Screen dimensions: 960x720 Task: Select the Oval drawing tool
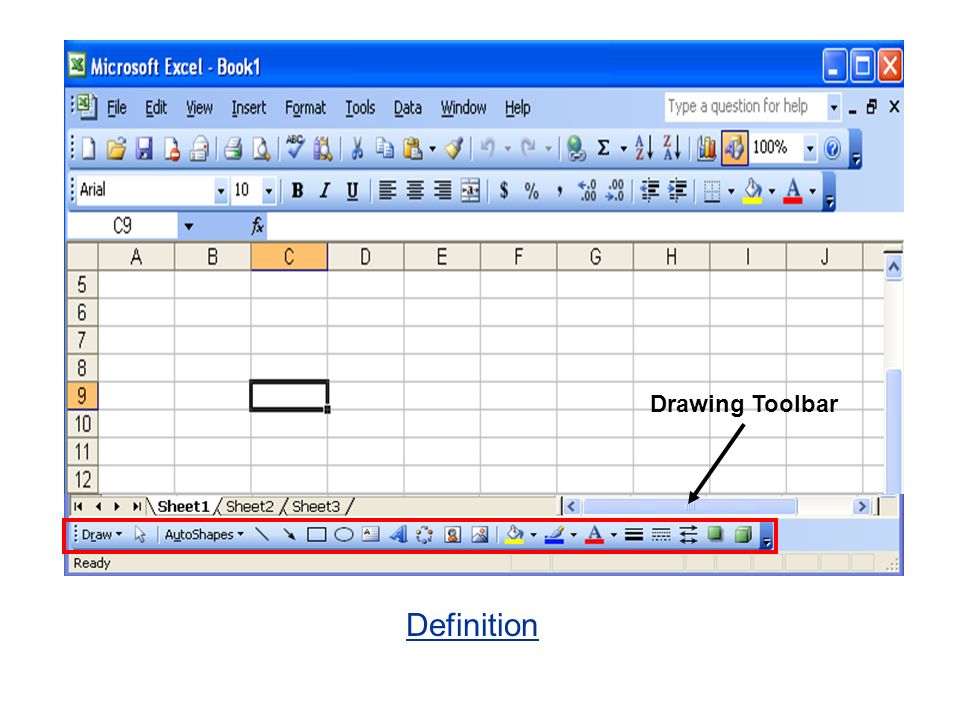344,534
